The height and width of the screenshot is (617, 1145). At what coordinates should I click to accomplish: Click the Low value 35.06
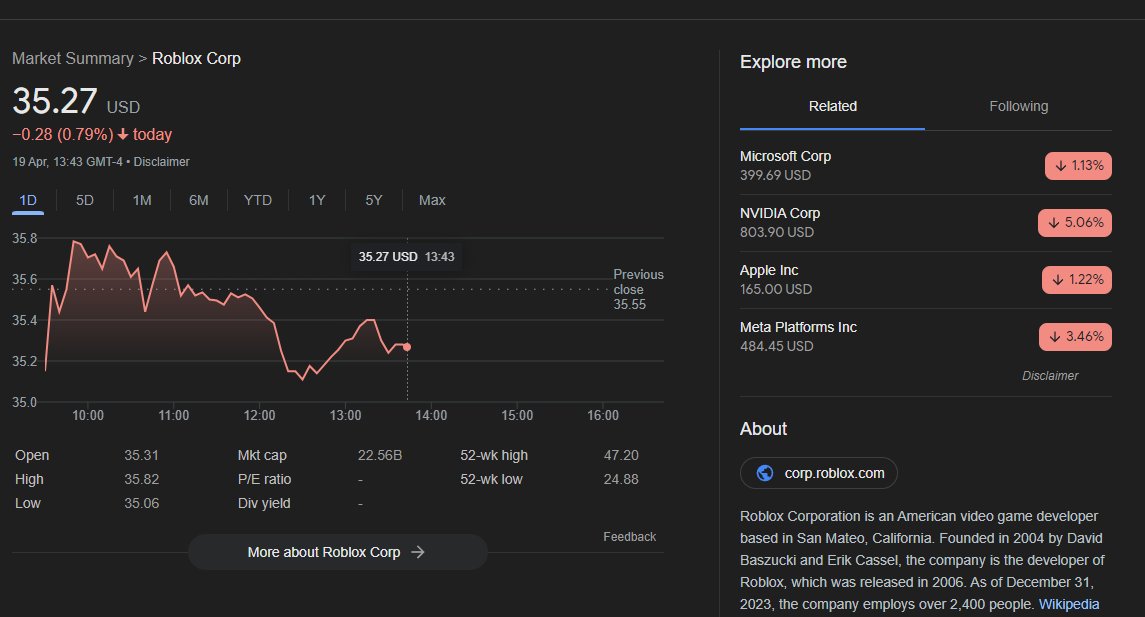coord(142,504)
